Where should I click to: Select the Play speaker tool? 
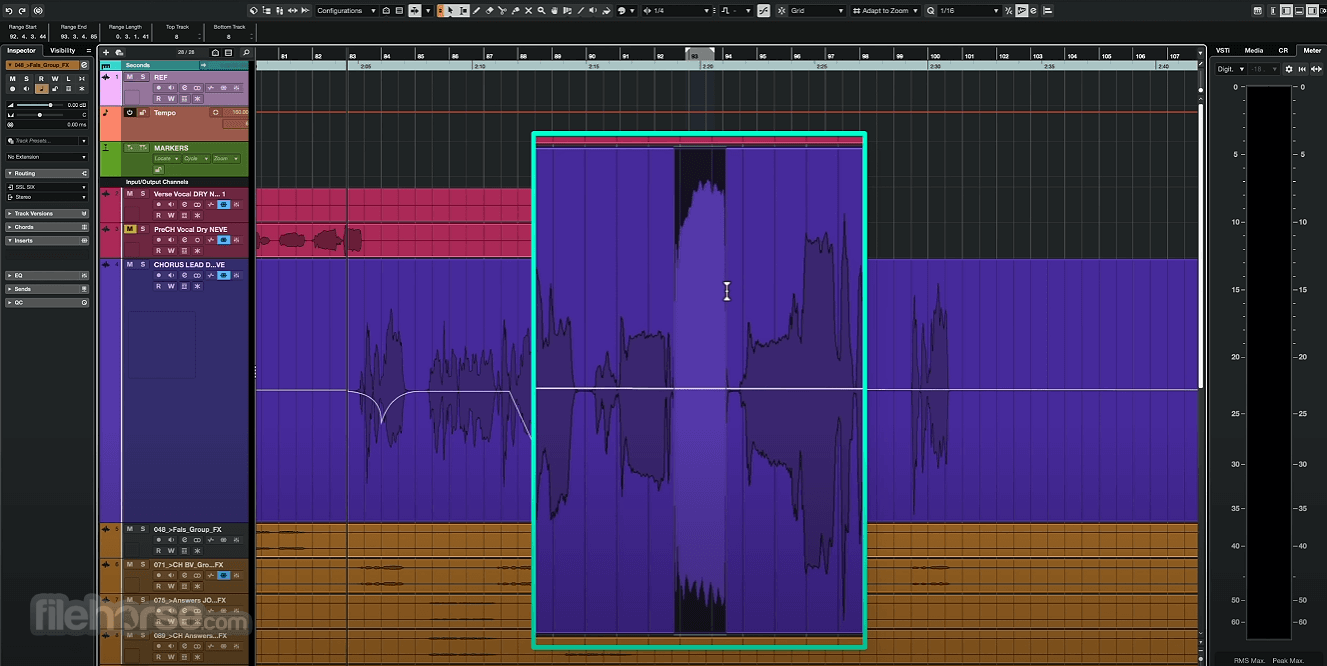point(593,10)
